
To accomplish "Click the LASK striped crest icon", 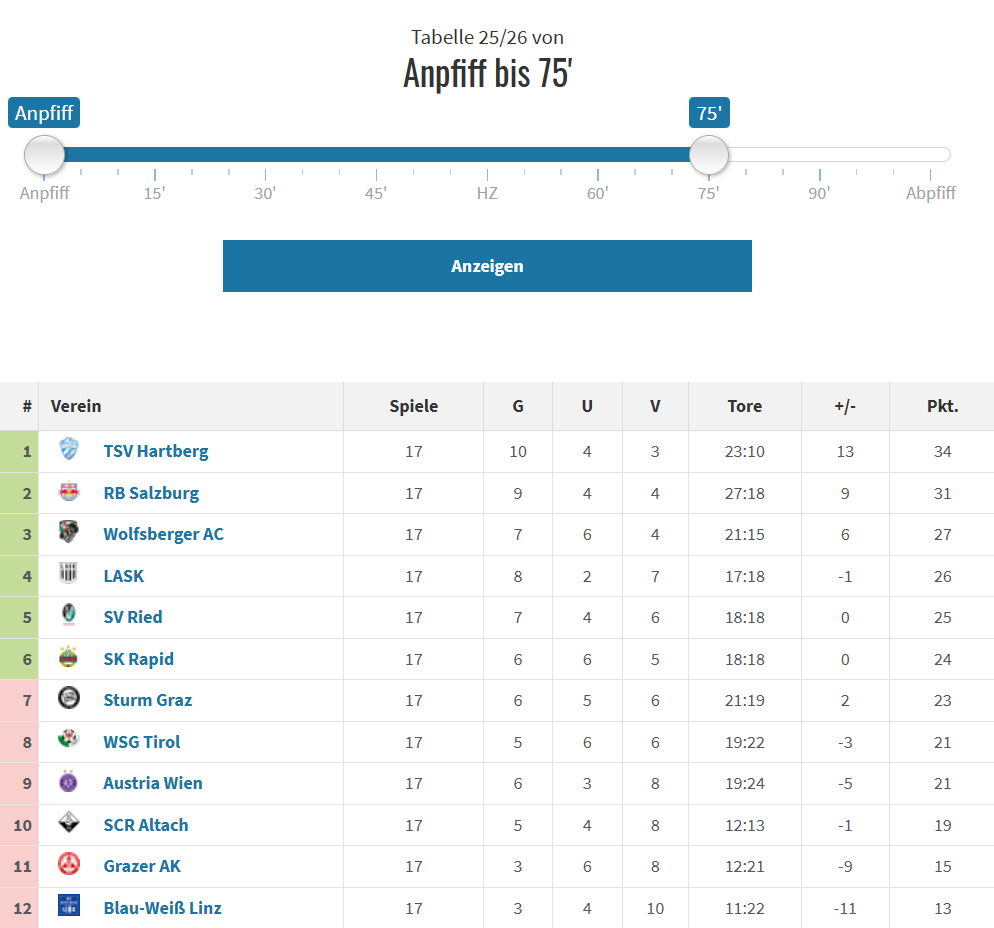I will (69, 575).
